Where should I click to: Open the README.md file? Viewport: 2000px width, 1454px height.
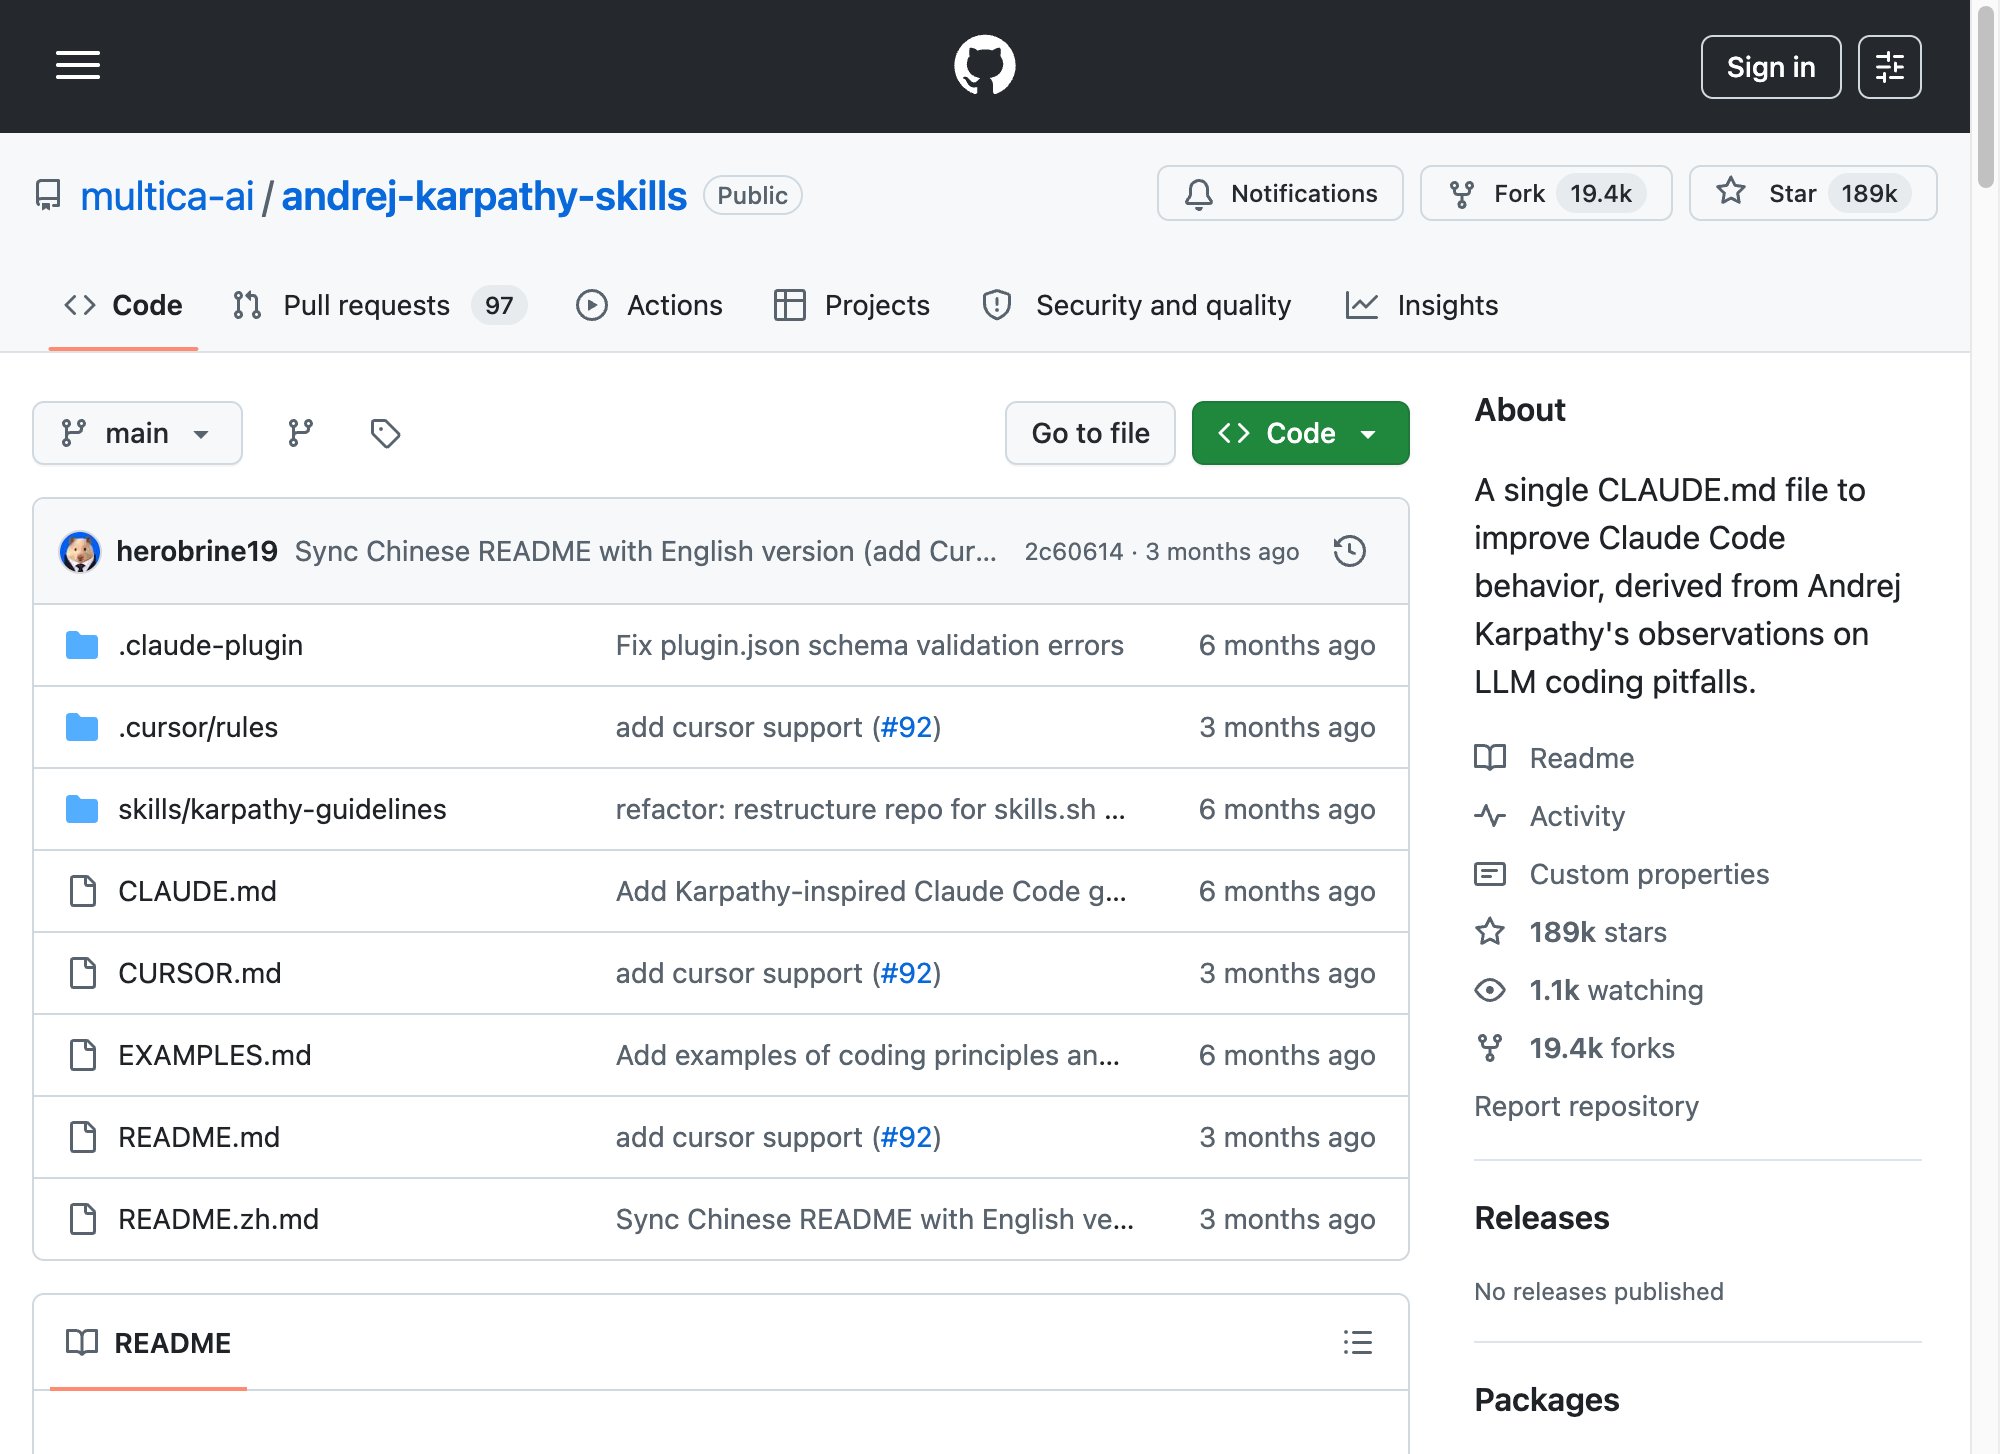[x=199, y=1137]
